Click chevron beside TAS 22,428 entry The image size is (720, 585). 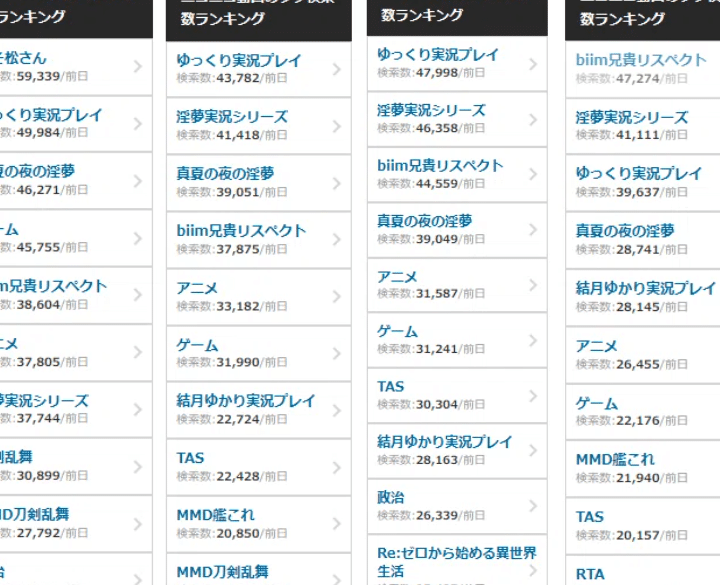coord(336,467)
